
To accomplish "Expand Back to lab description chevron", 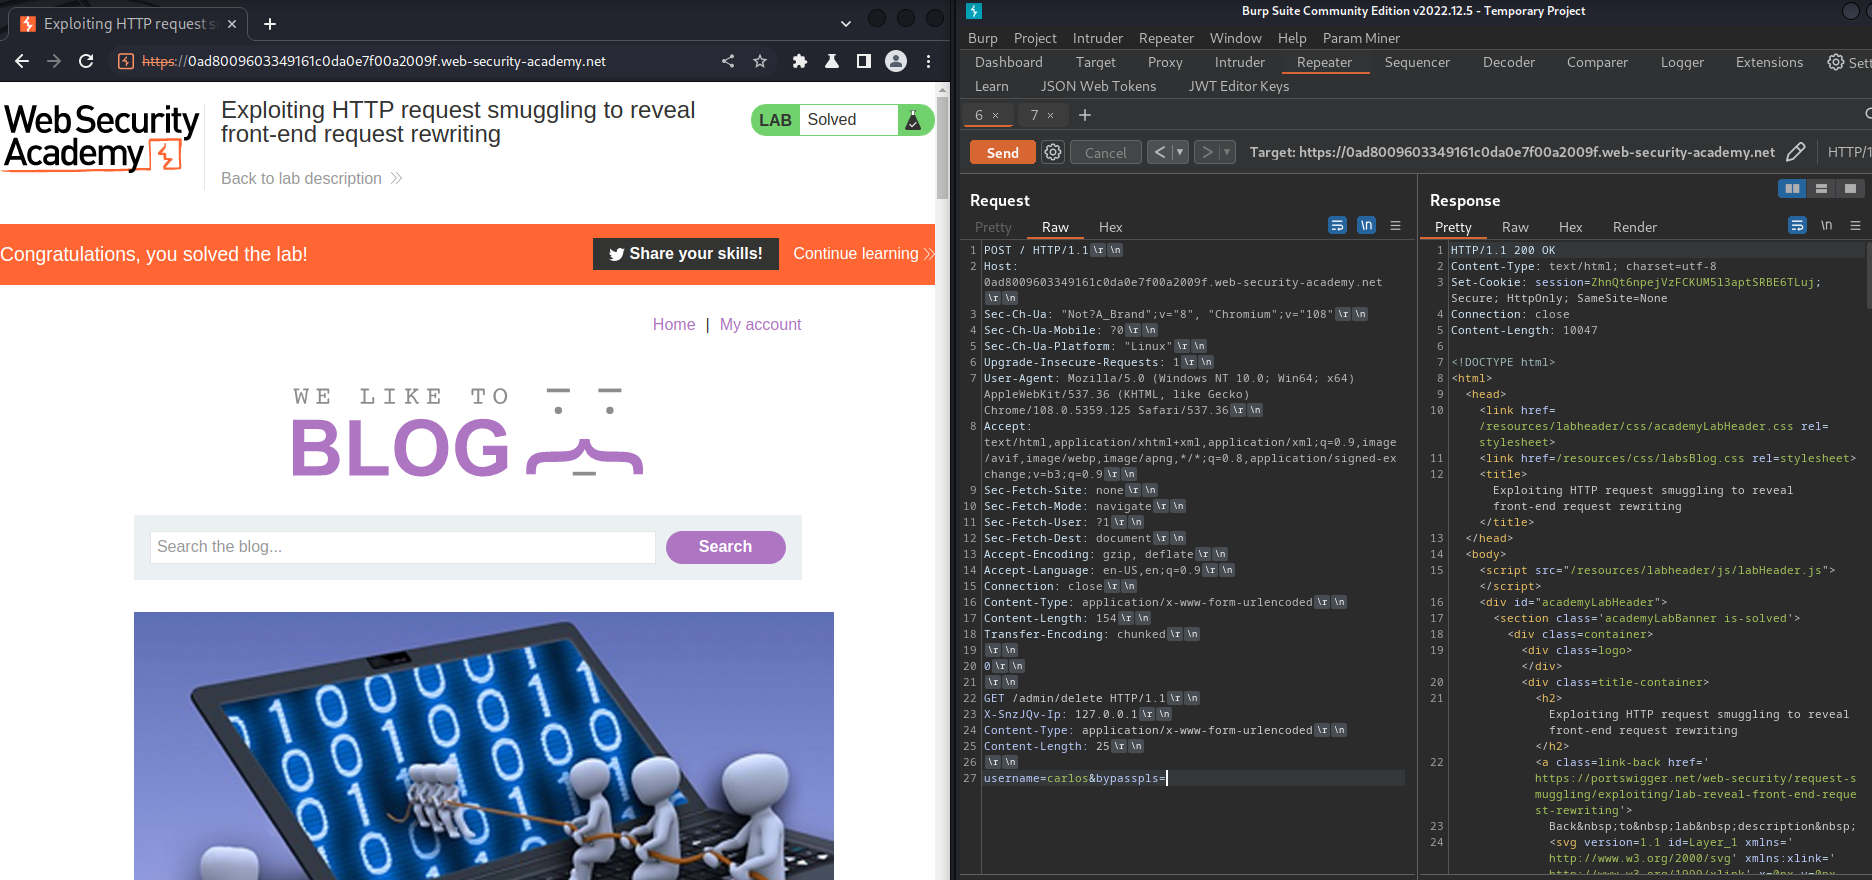I will 396,178.
